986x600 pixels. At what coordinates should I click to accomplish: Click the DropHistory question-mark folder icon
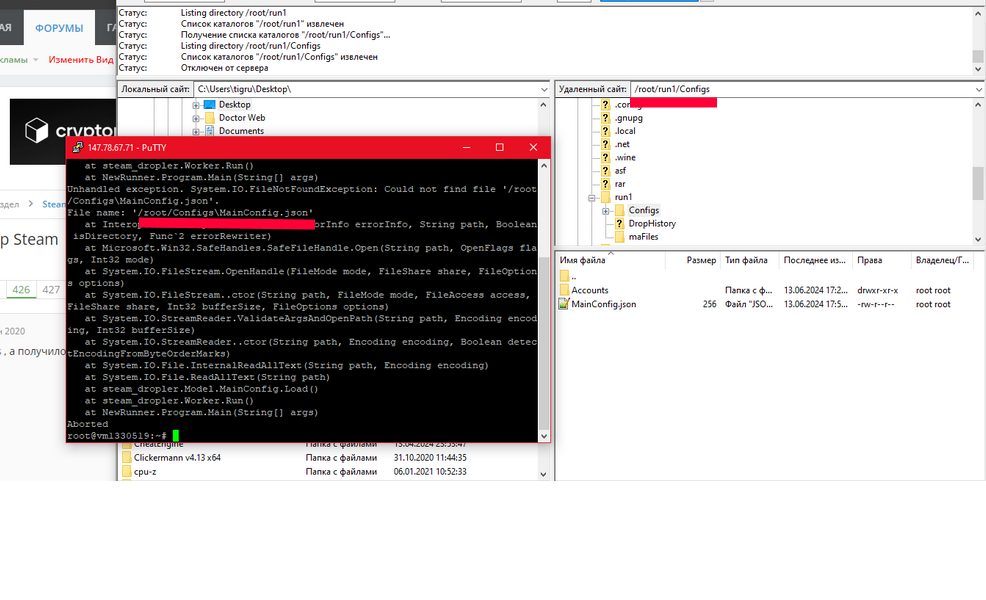pyautogui.click(x=619, y=223)
